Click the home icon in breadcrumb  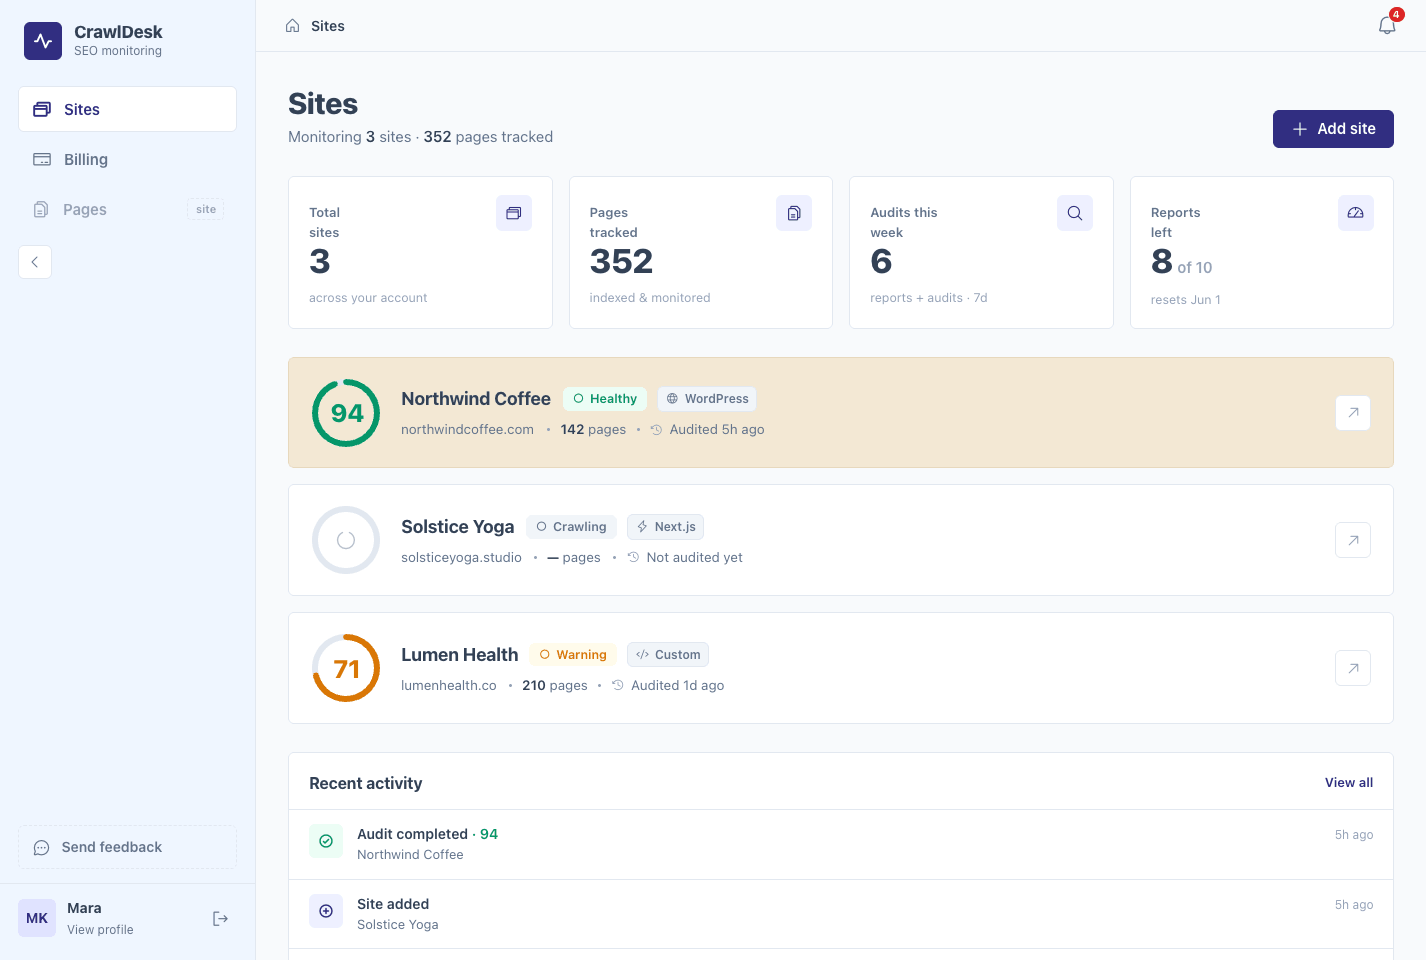coord(292,26)
